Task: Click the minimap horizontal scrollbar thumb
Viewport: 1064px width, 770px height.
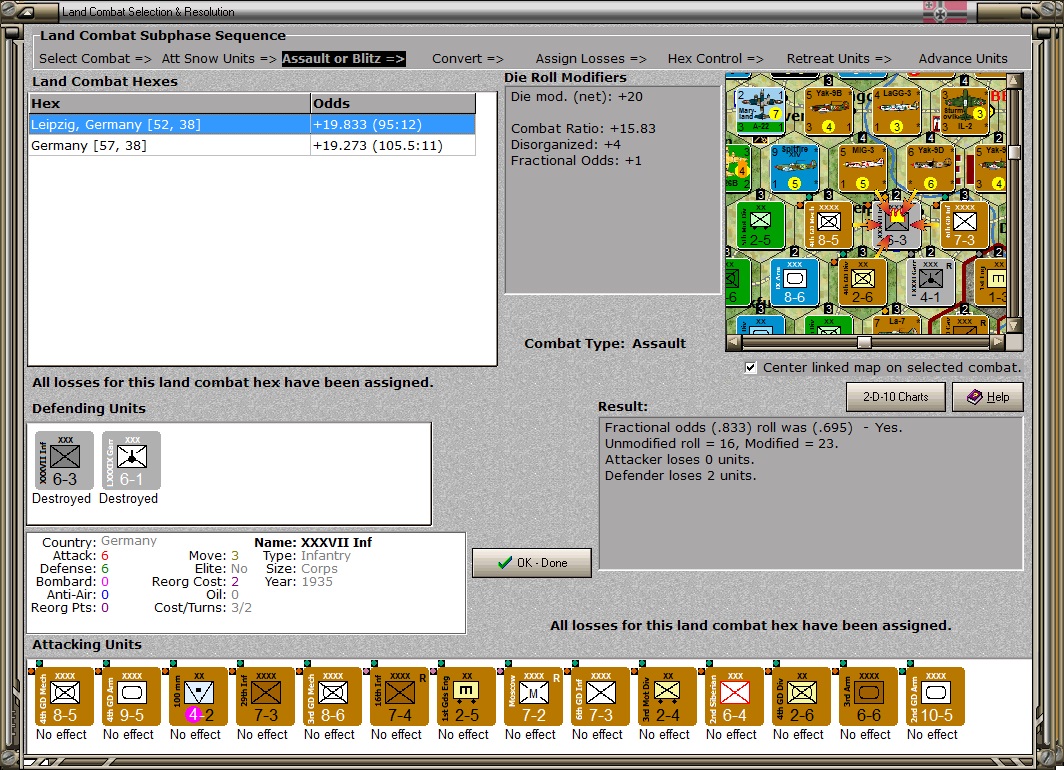Action: coord(864,343)
